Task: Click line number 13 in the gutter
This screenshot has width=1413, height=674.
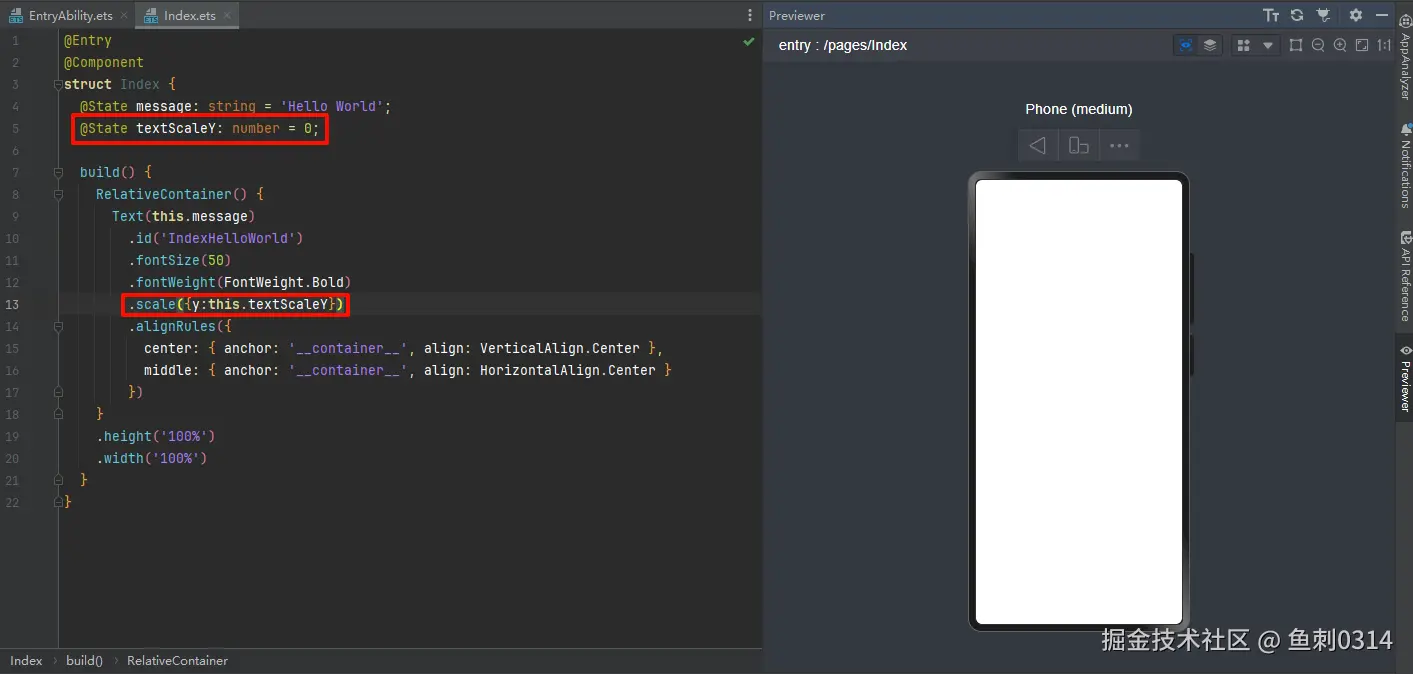Action: [x=13, y=304]
